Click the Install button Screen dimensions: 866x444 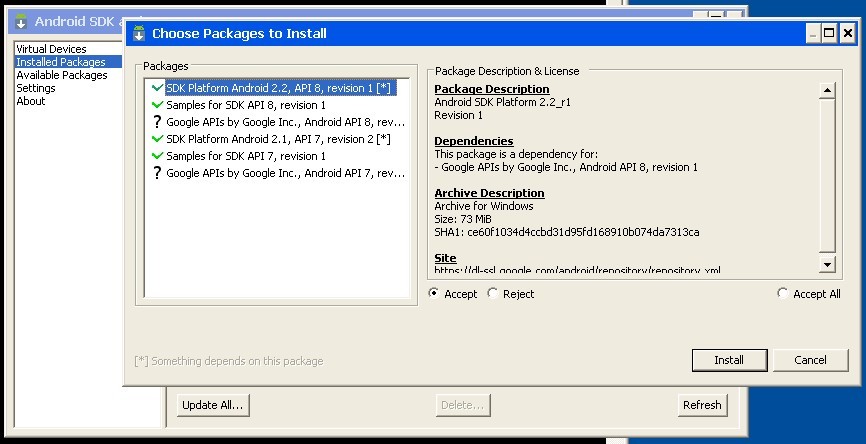point(729,360)
